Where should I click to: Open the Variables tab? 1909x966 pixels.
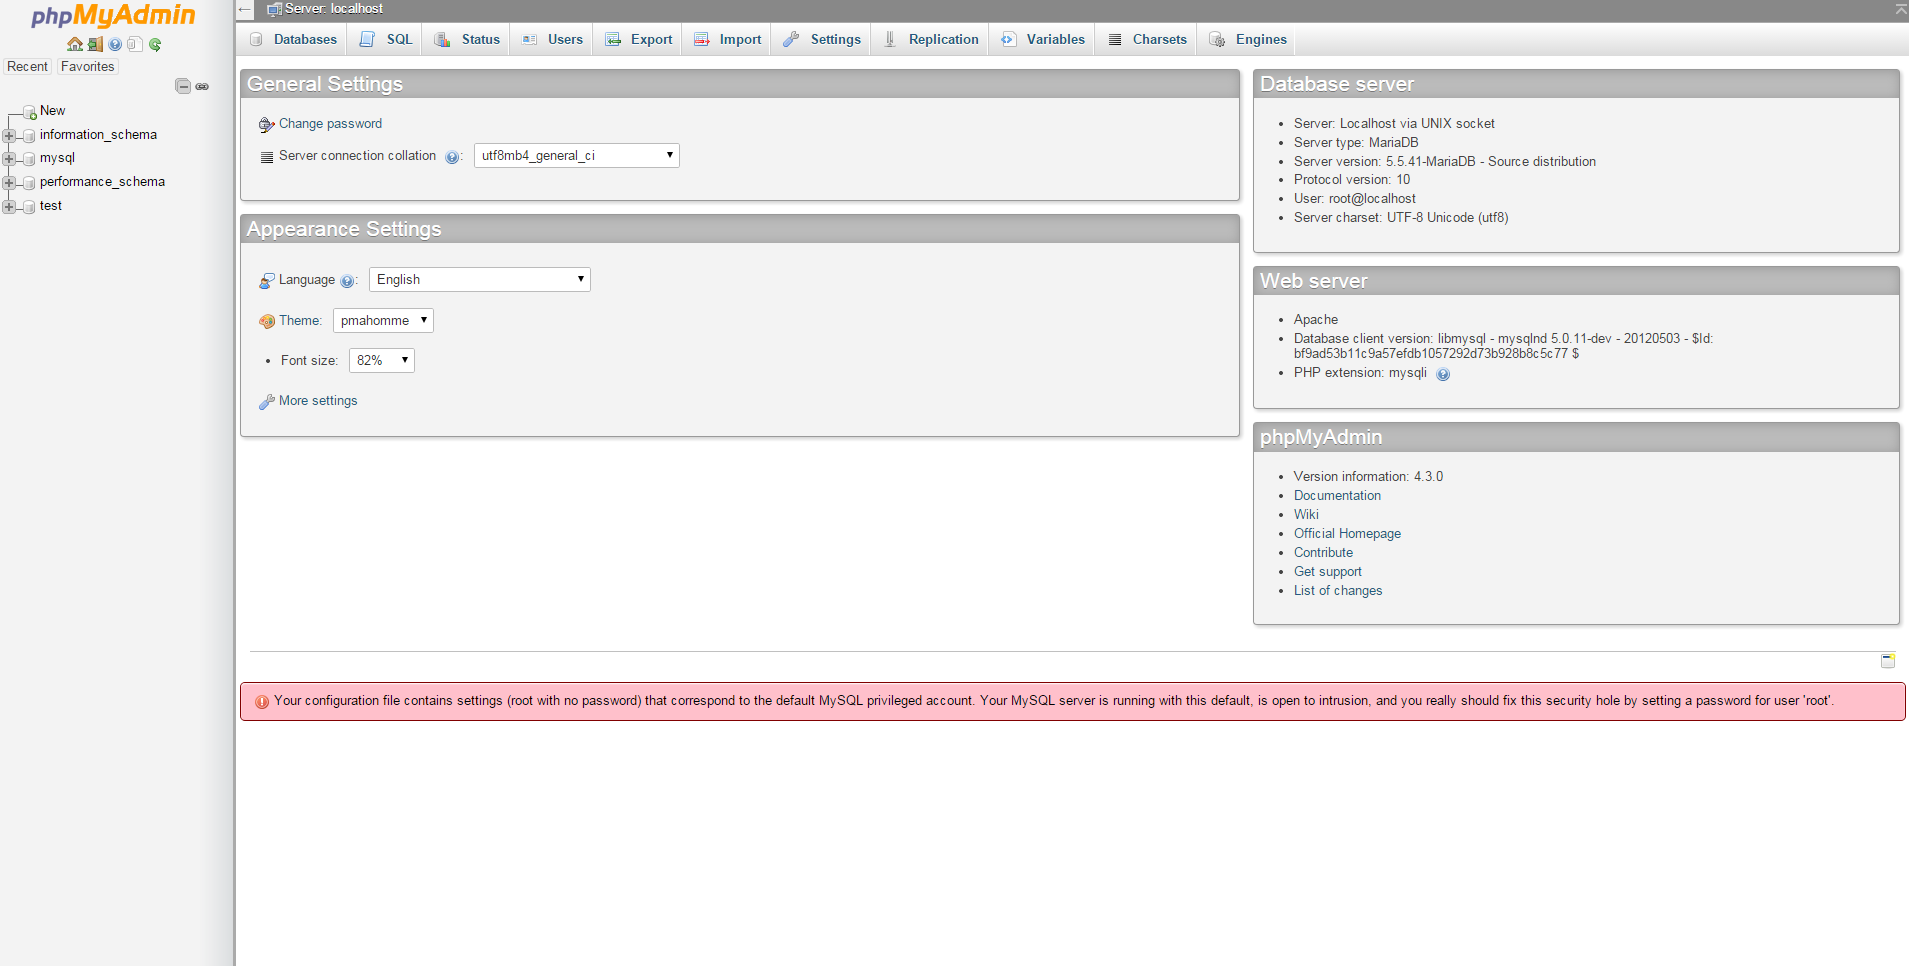1043,39
